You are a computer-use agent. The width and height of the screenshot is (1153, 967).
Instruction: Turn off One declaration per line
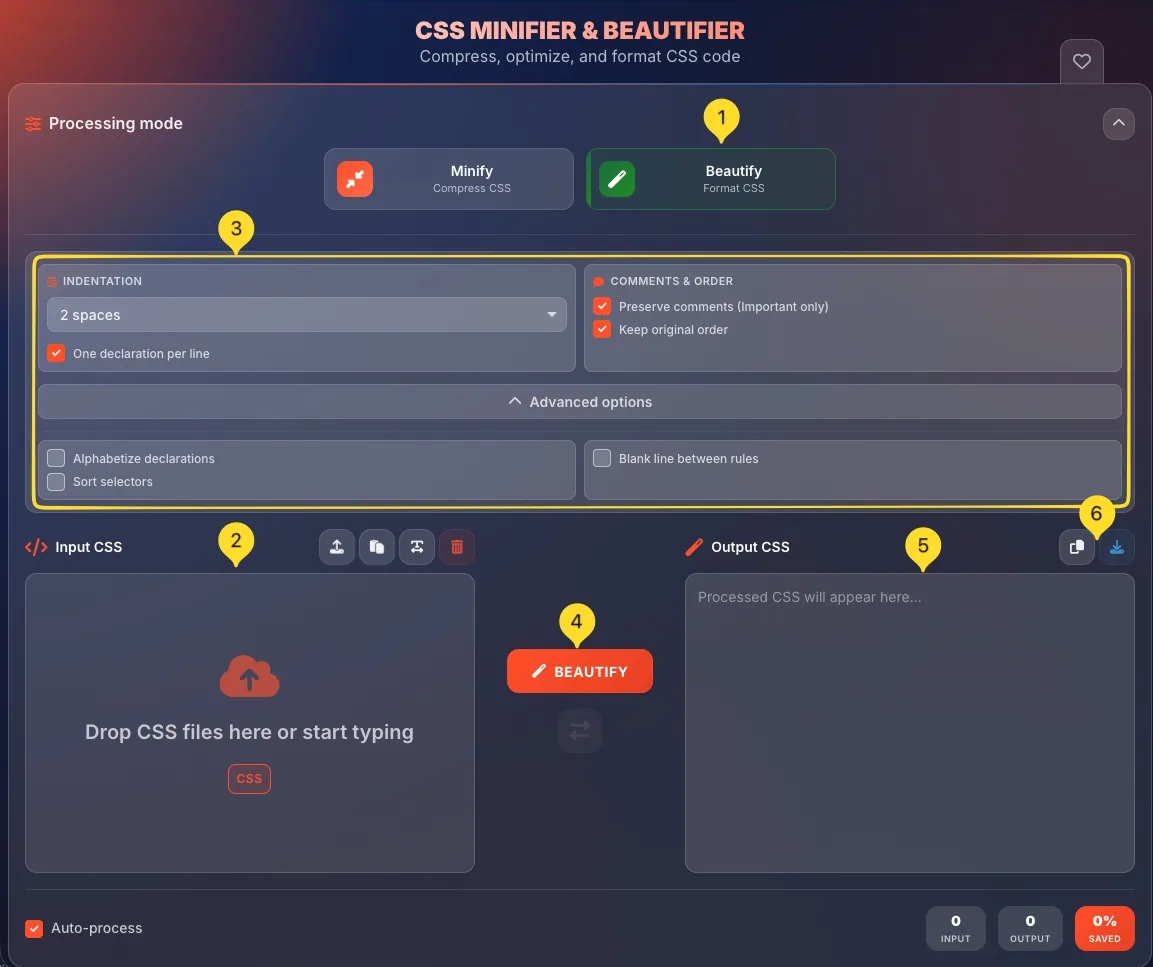pos(56,353)
